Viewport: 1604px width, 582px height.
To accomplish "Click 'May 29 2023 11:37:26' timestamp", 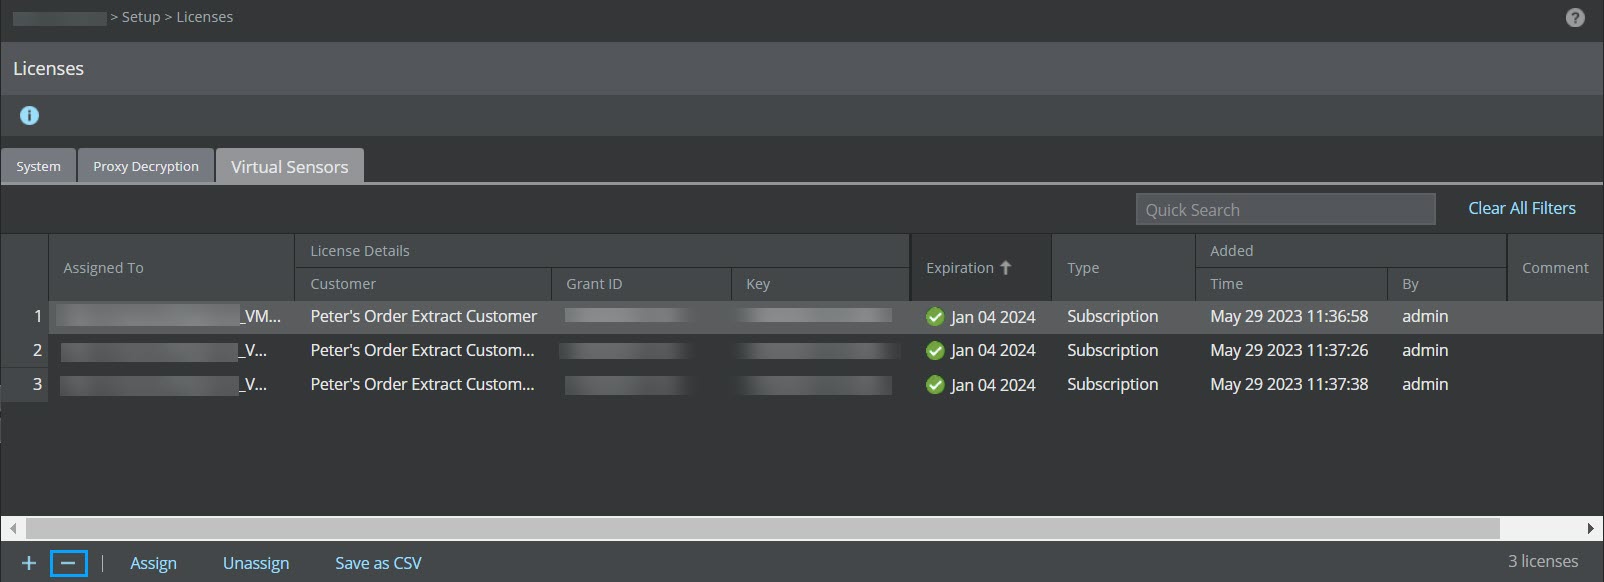I will 1289,350.
